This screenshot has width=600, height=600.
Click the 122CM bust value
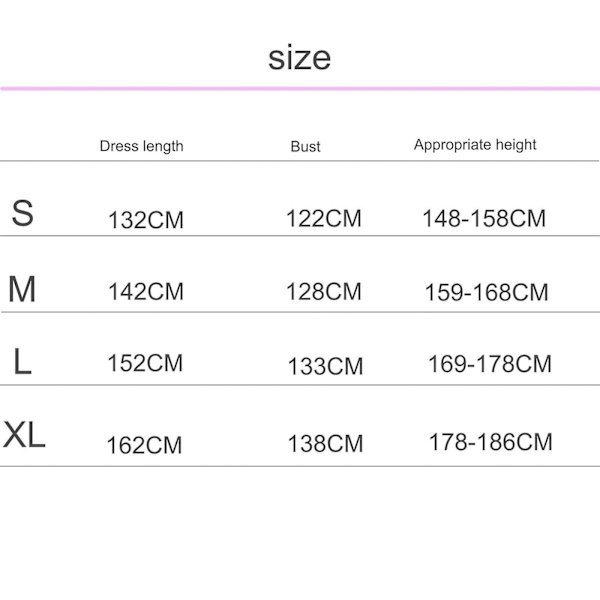[324, 218]
